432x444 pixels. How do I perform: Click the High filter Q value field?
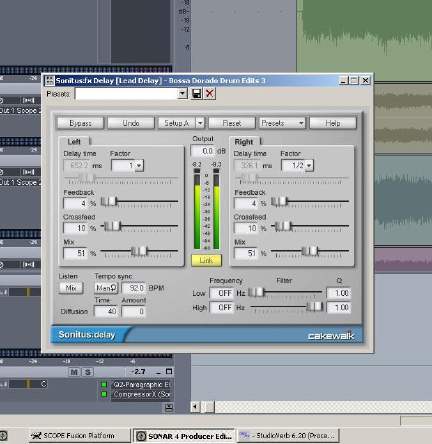pyautogui.click(x=339, y=307)
